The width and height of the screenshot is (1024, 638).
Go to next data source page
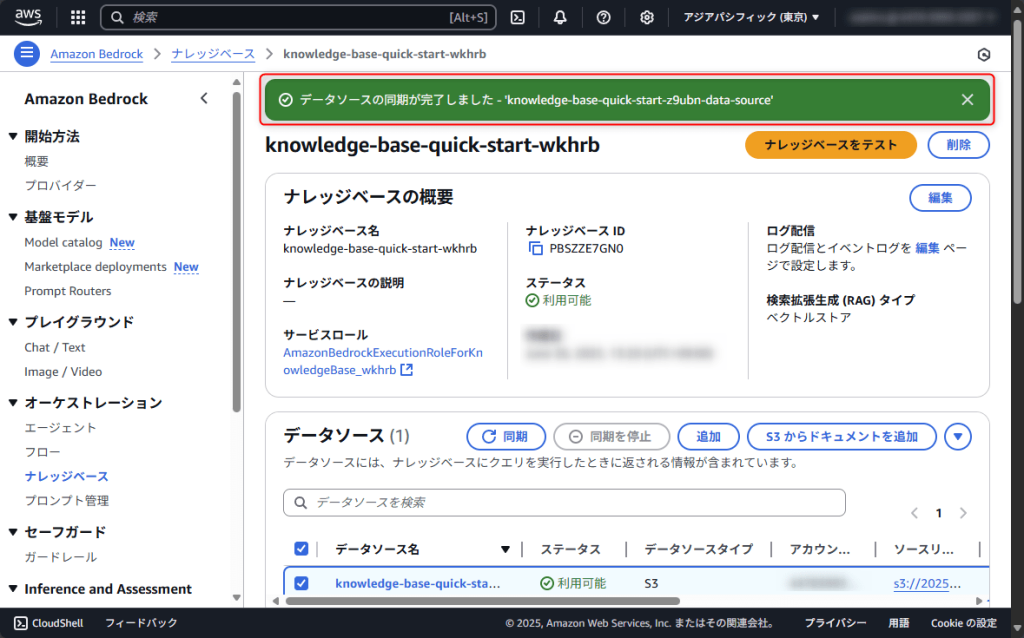point(963,513)
